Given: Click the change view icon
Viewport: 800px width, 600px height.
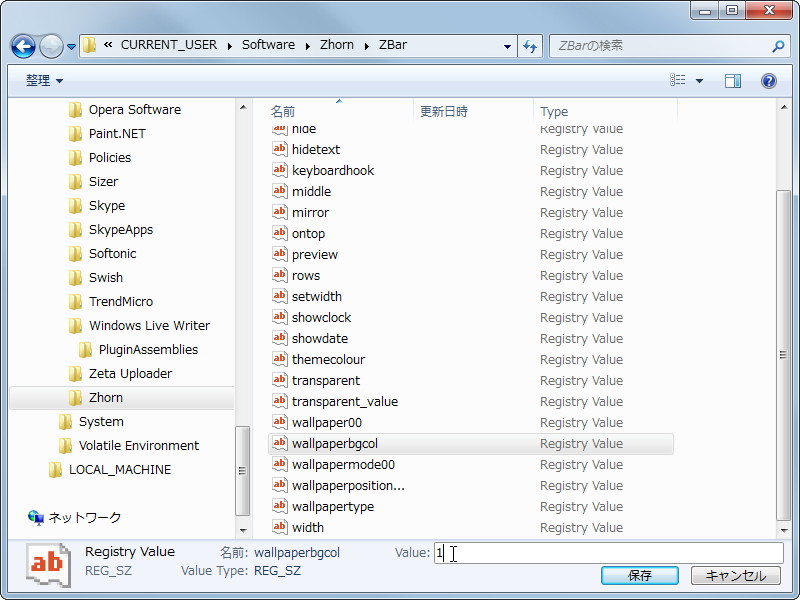Looking at the screenshot, I should [678, 80].
